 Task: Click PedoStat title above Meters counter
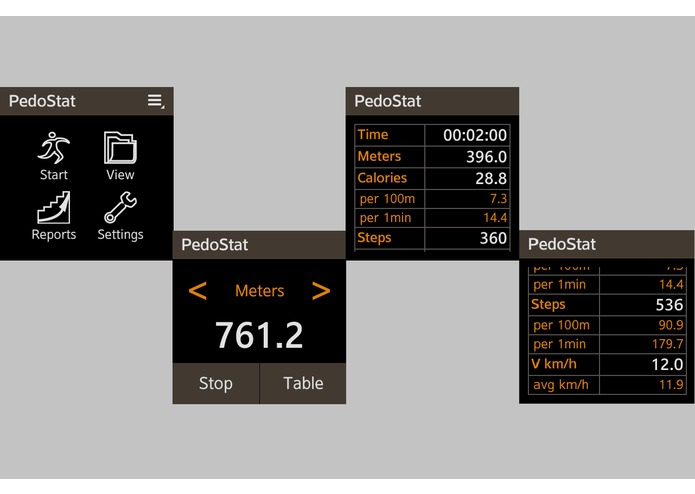click(215, 245)
